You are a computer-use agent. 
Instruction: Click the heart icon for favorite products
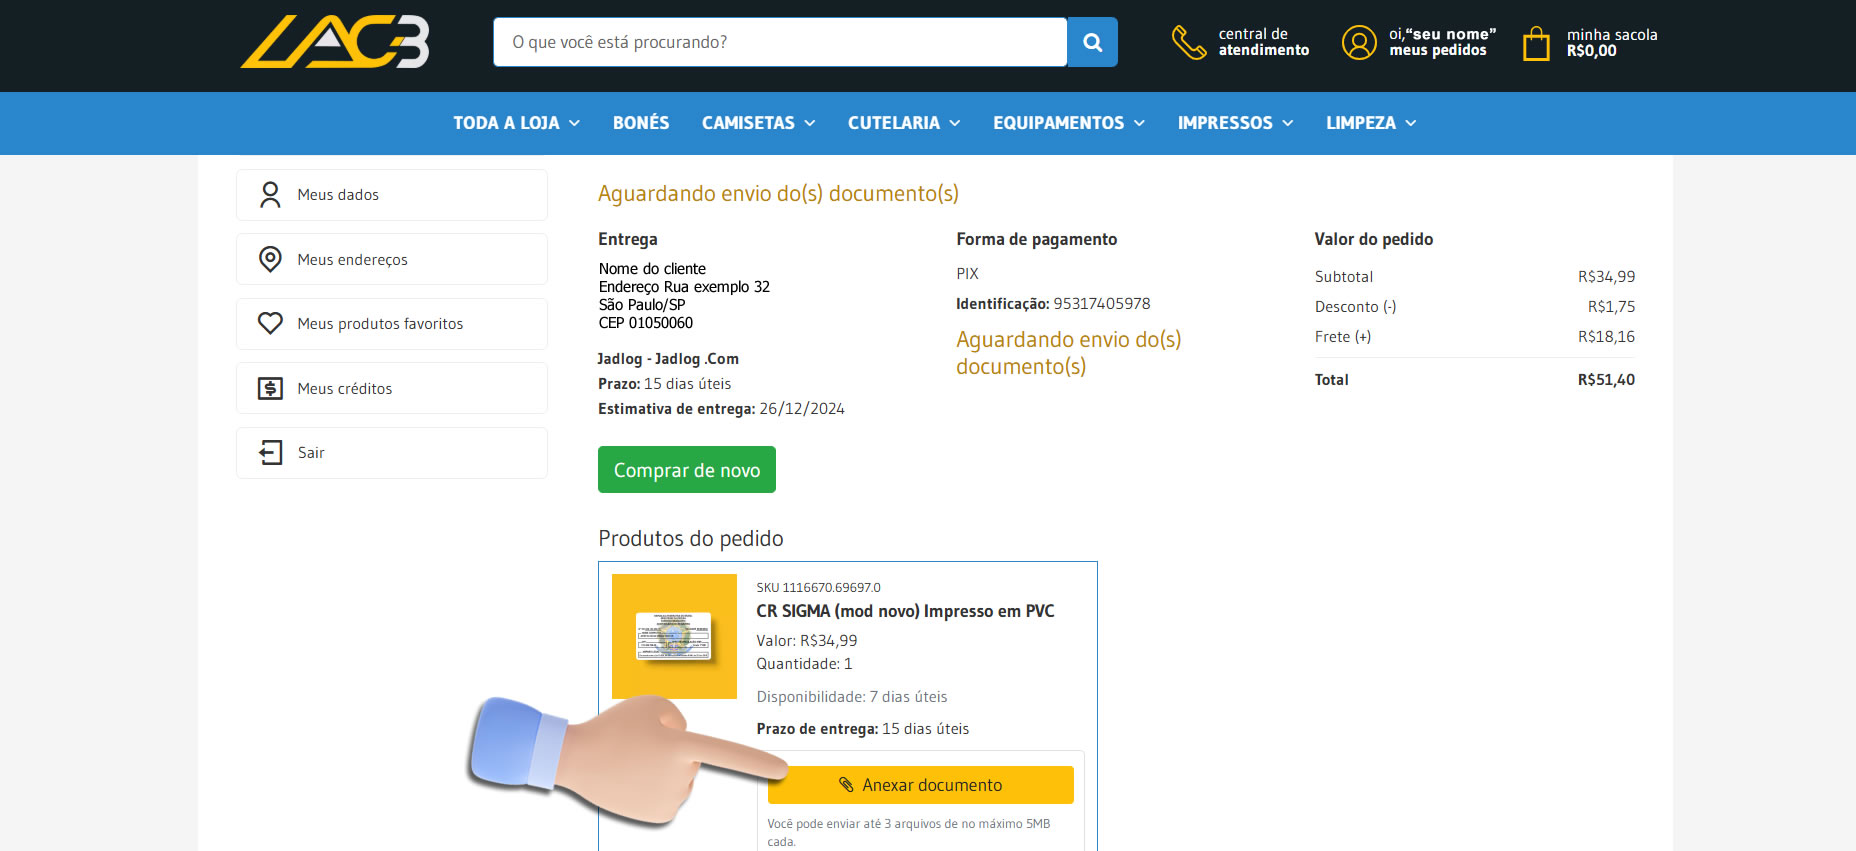tap(270, 324)
